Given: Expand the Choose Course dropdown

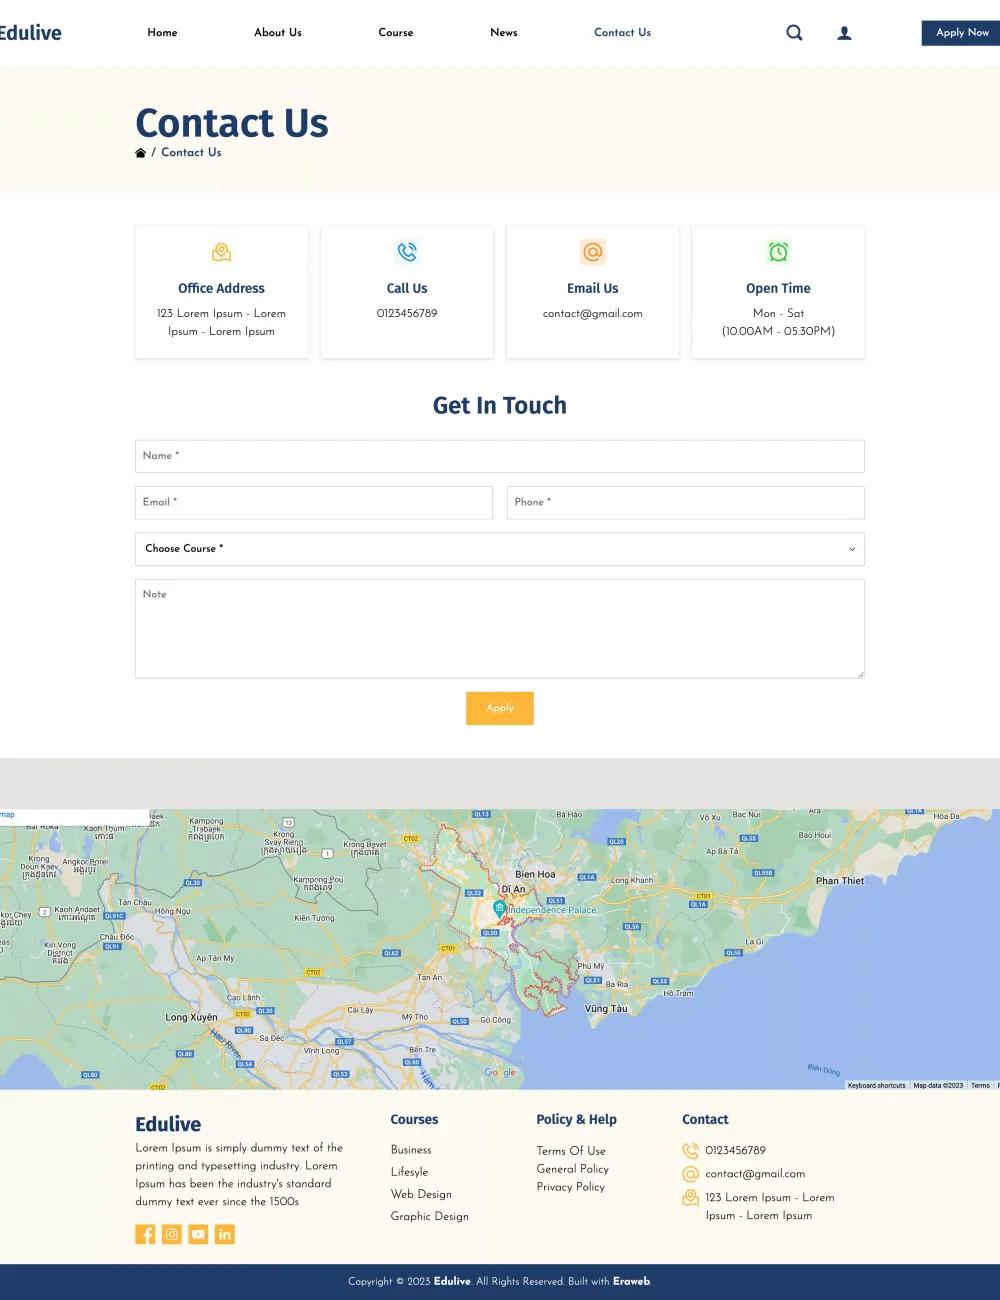Looking at the screenshot, I should click(x=499, y=548).
